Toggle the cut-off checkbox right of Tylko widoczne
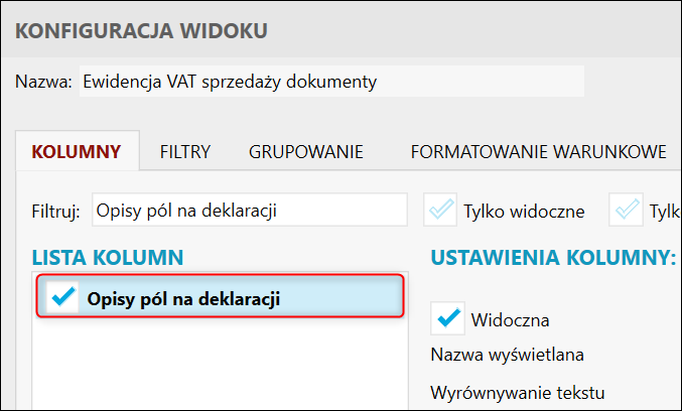This screenshot has width=682, height=411. tap(629, 210)
